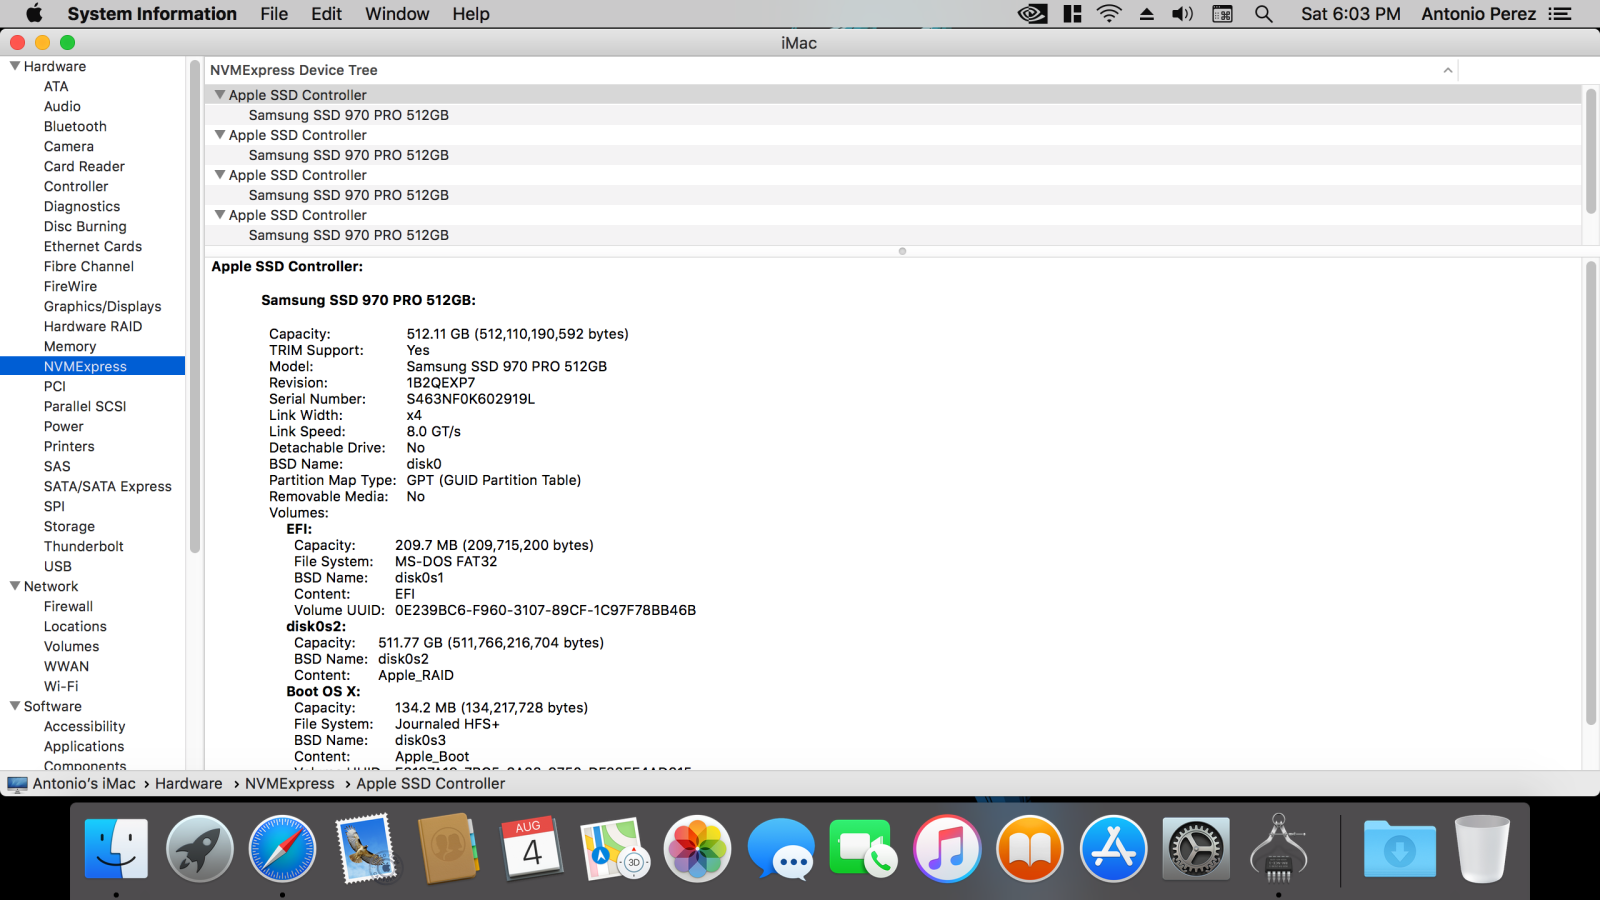
Task: Select Ethernet Cards in the sidebar
Action: [93, 246]
